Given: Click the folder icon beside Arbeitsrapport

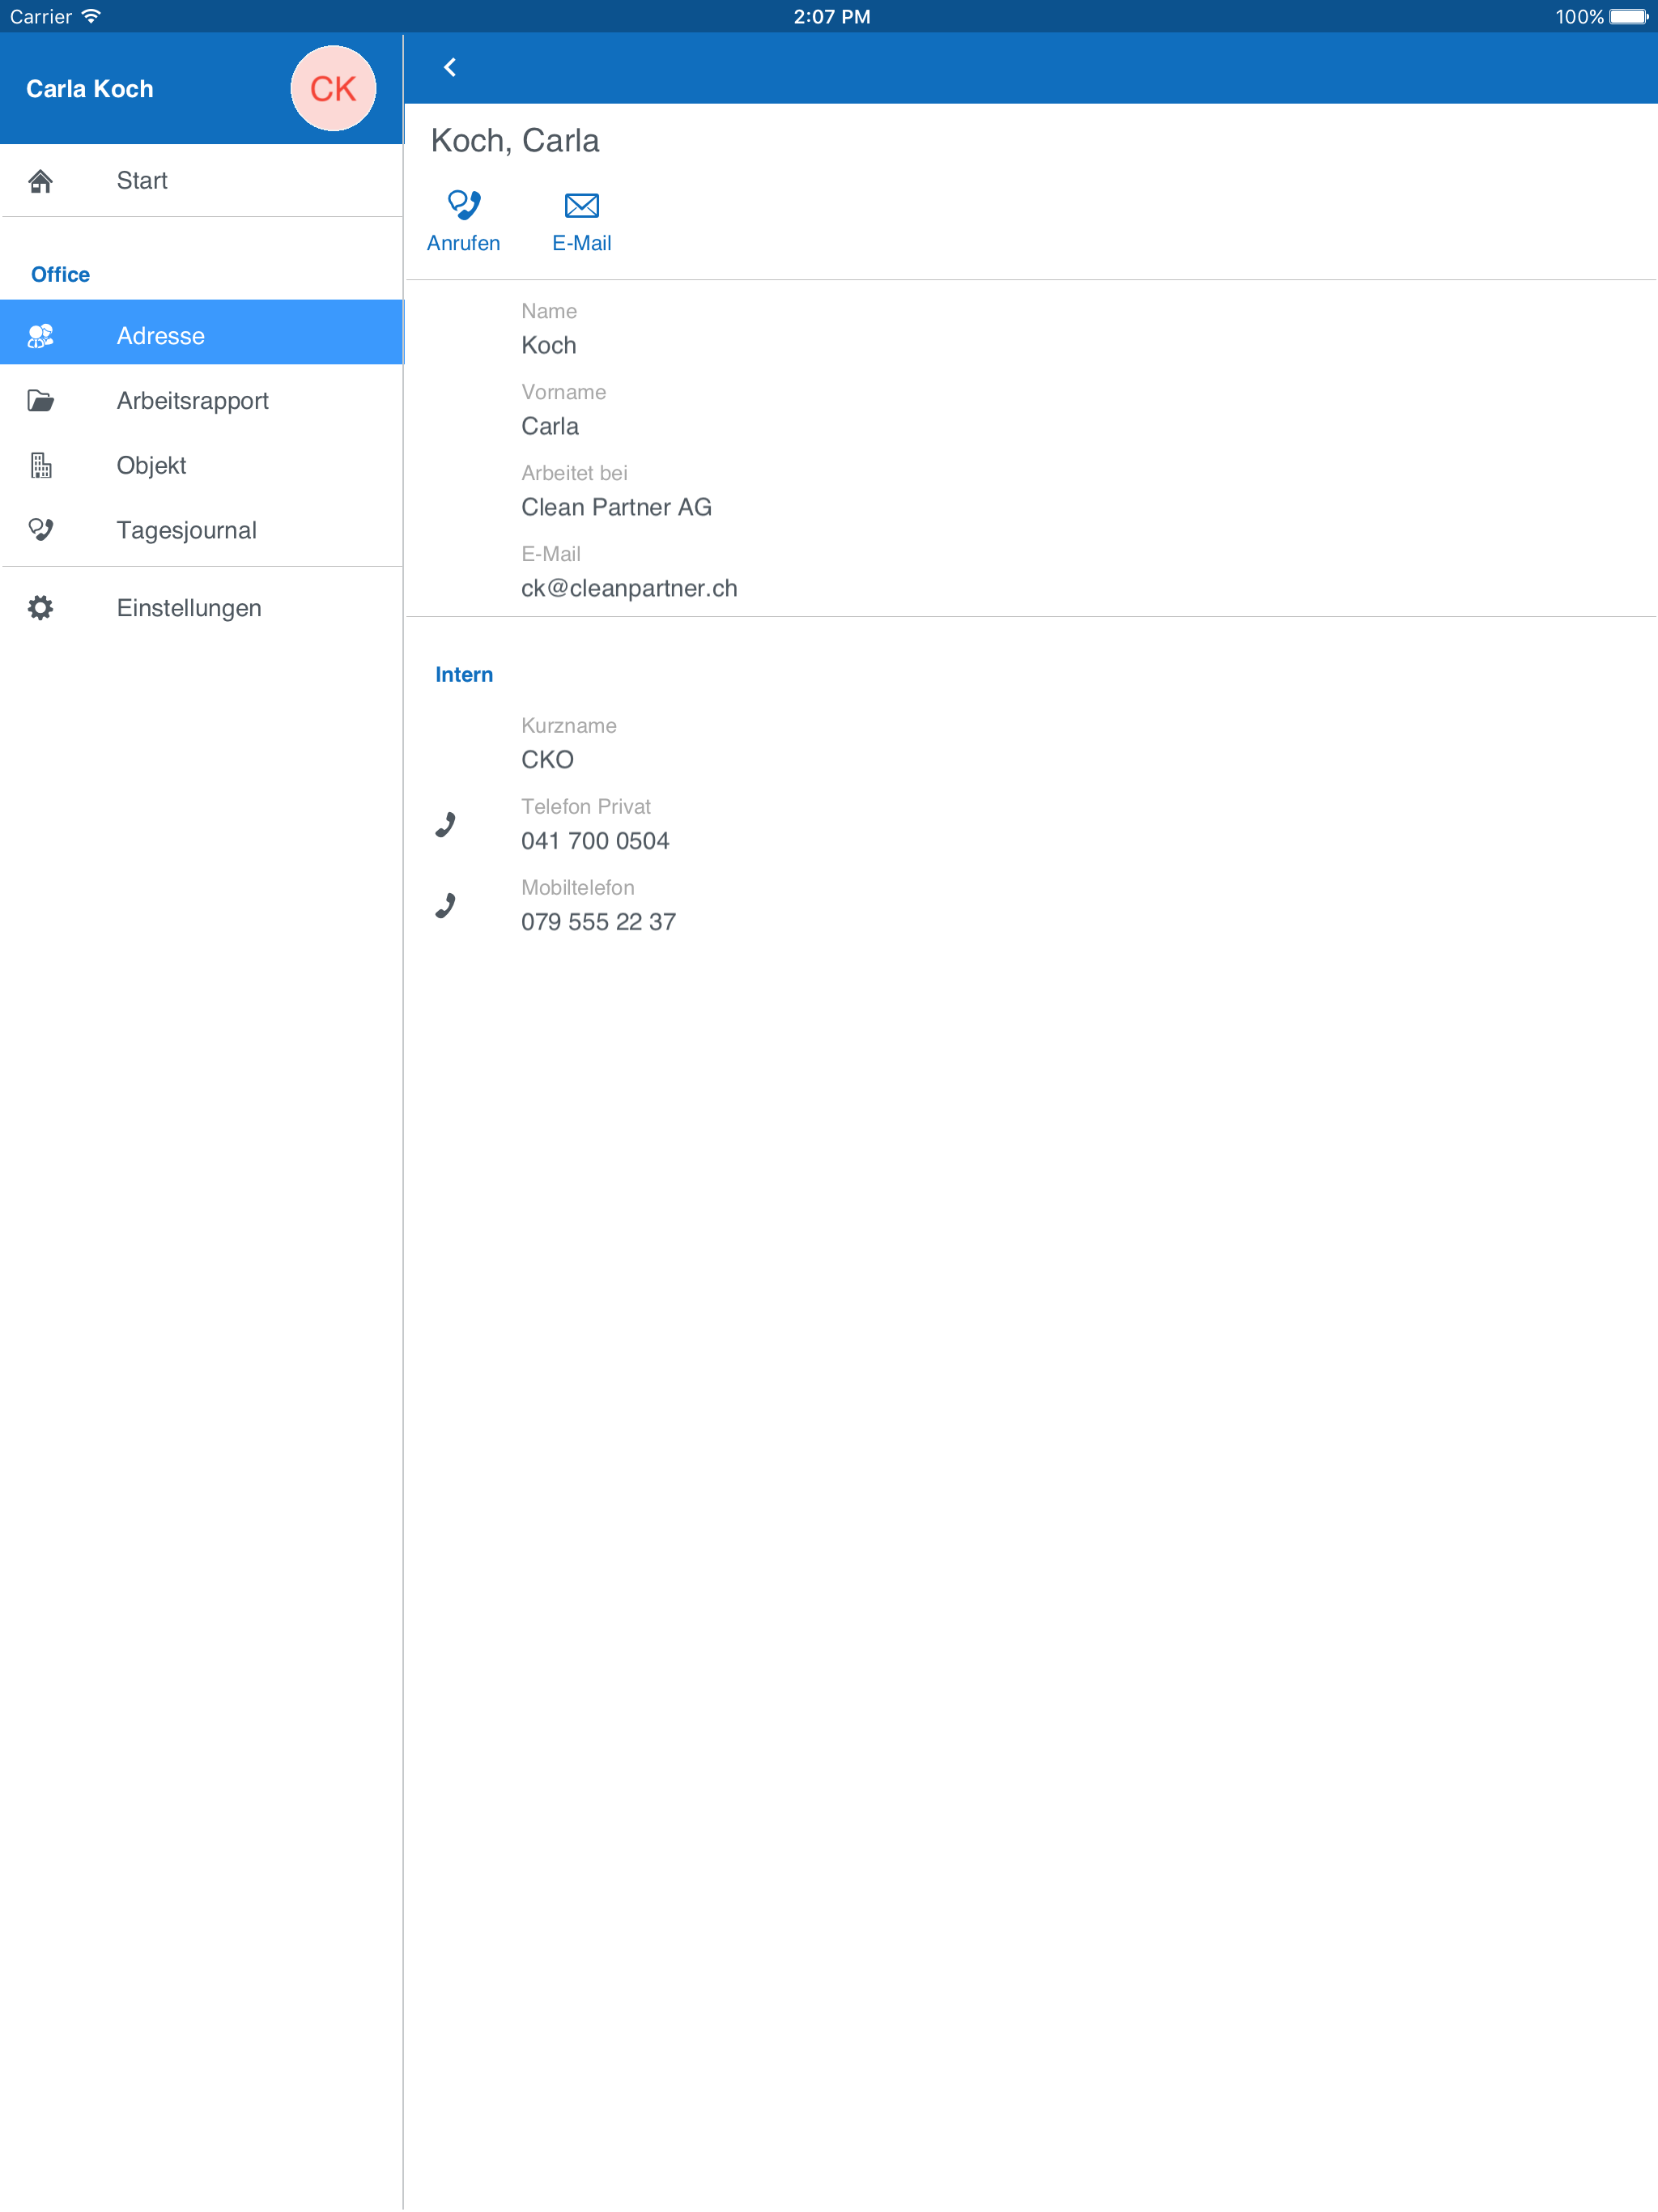Looking at the screenshot, I should pos(40,401).
